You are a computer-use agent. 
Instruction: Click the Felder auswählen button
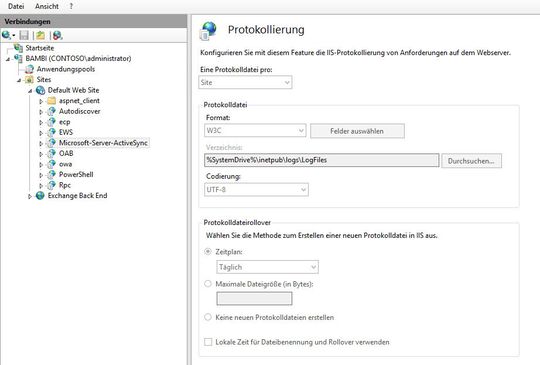357,131
